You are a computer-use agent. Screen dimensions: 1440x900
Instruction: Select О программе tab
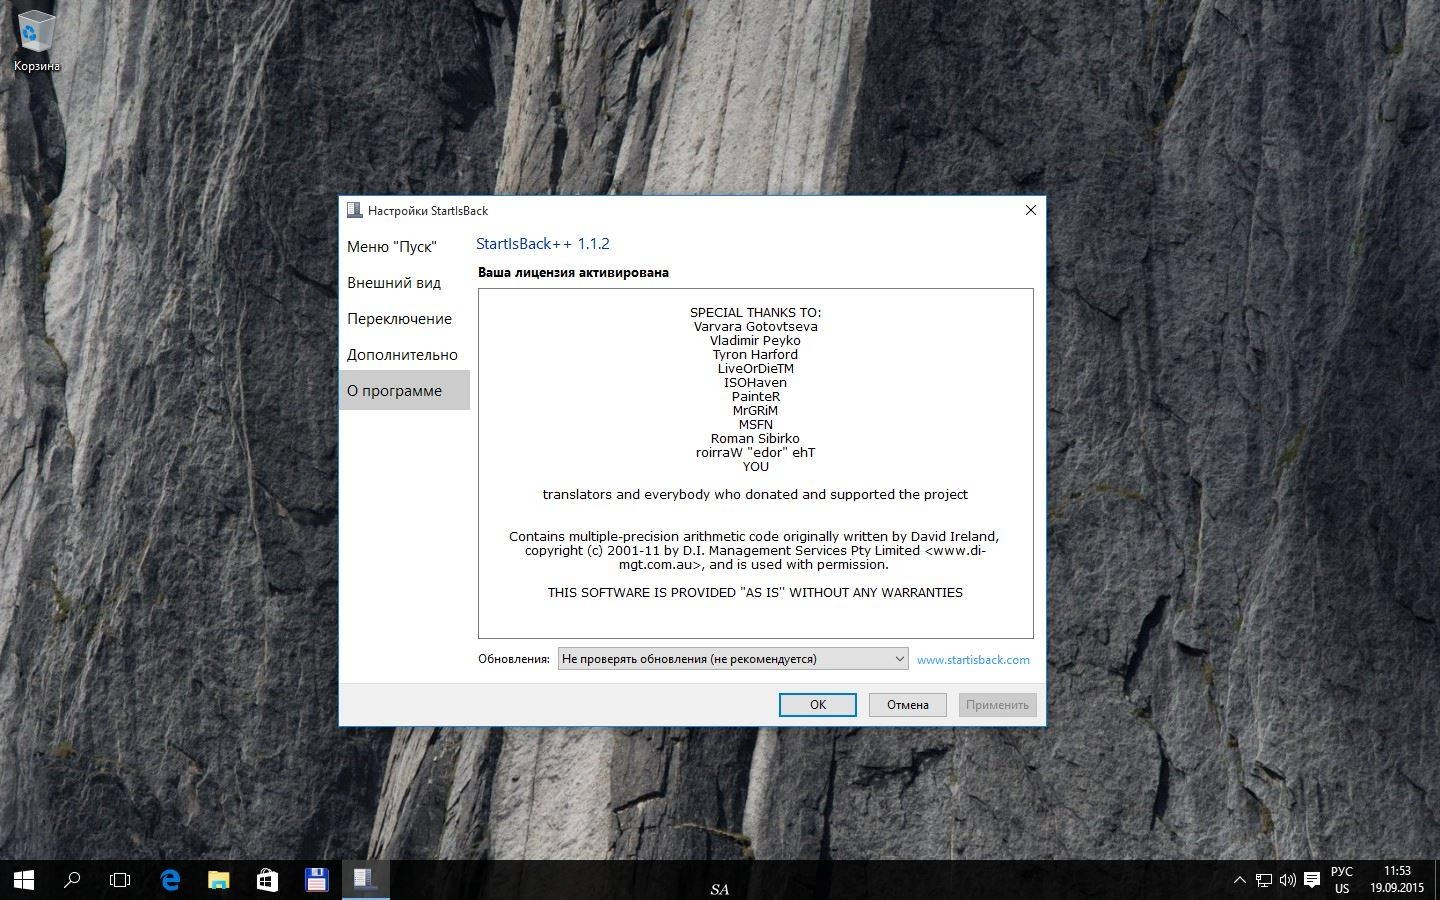pos(404,391)
